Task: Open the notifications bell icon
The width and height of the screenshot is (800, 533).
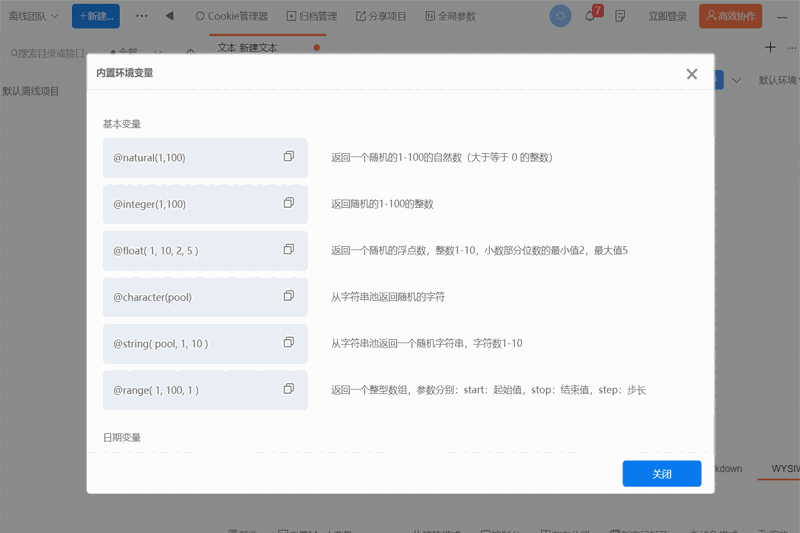Action: tap(590, 16)
